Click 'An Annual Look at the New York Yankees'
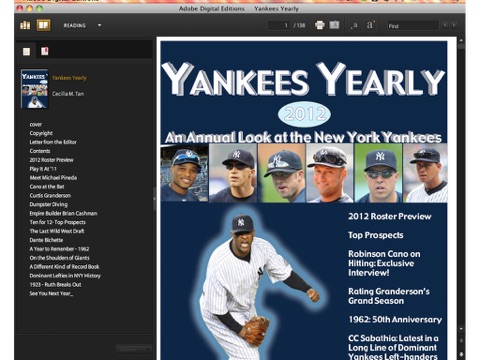The width and height of the screenshot is (480, 360). [303, 138]
